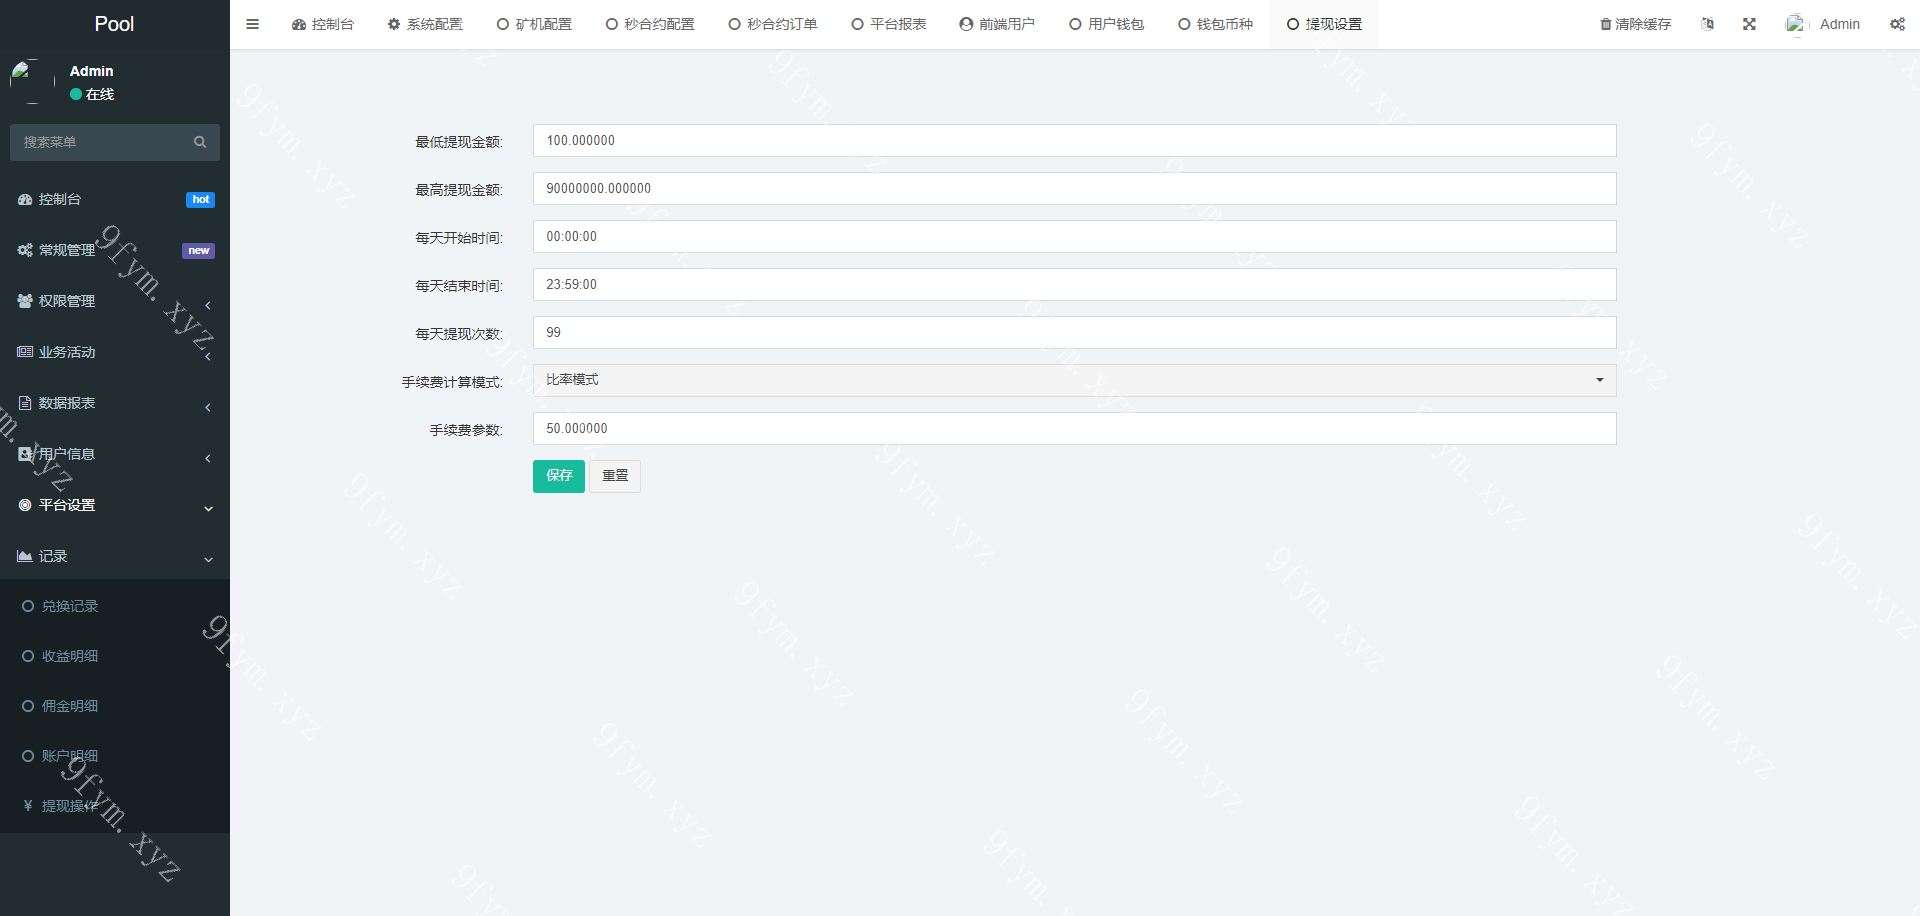Click the trash icon for 清除缓存
This screenshot has height=916, width=1920.
click(x=1606, y=24)
